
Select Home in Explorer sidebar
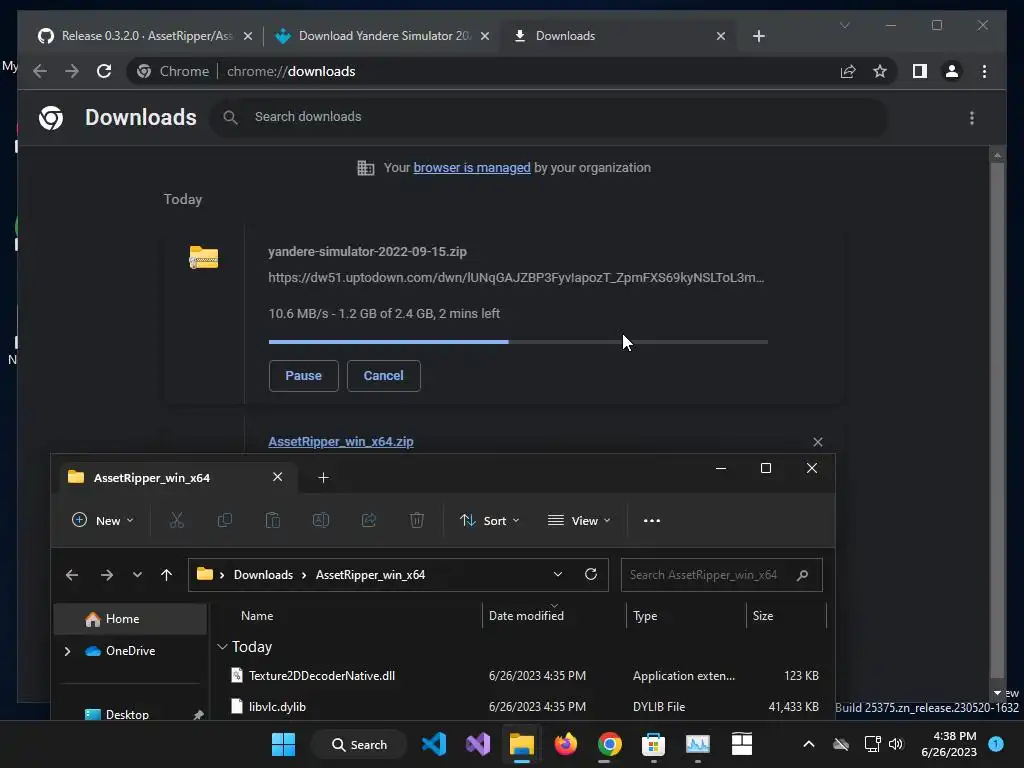click(x=130, y=618)
